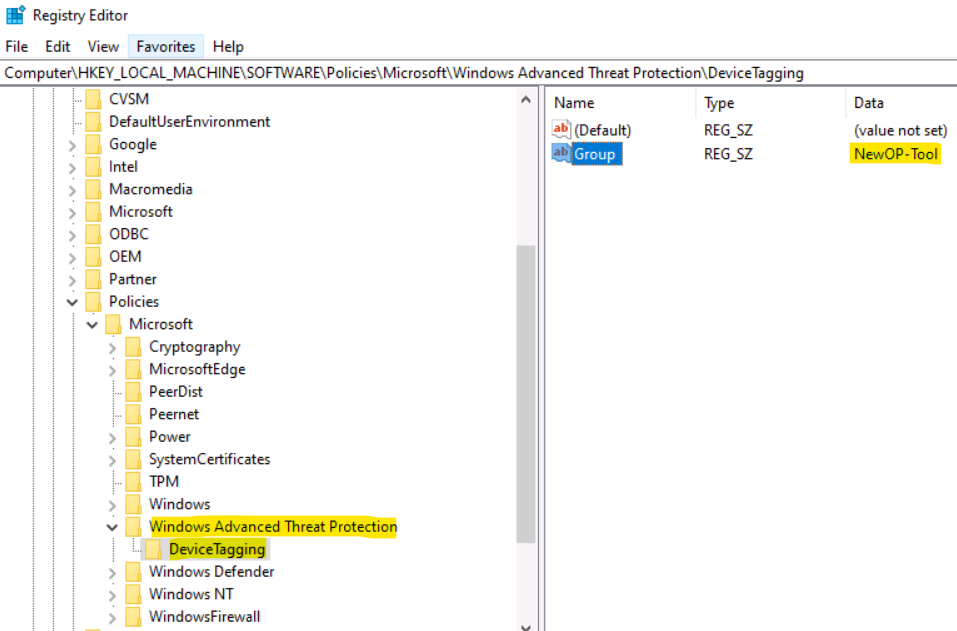957x631 pixels.
Task: Open the Edit menu
Action: [x=57, y=46]
